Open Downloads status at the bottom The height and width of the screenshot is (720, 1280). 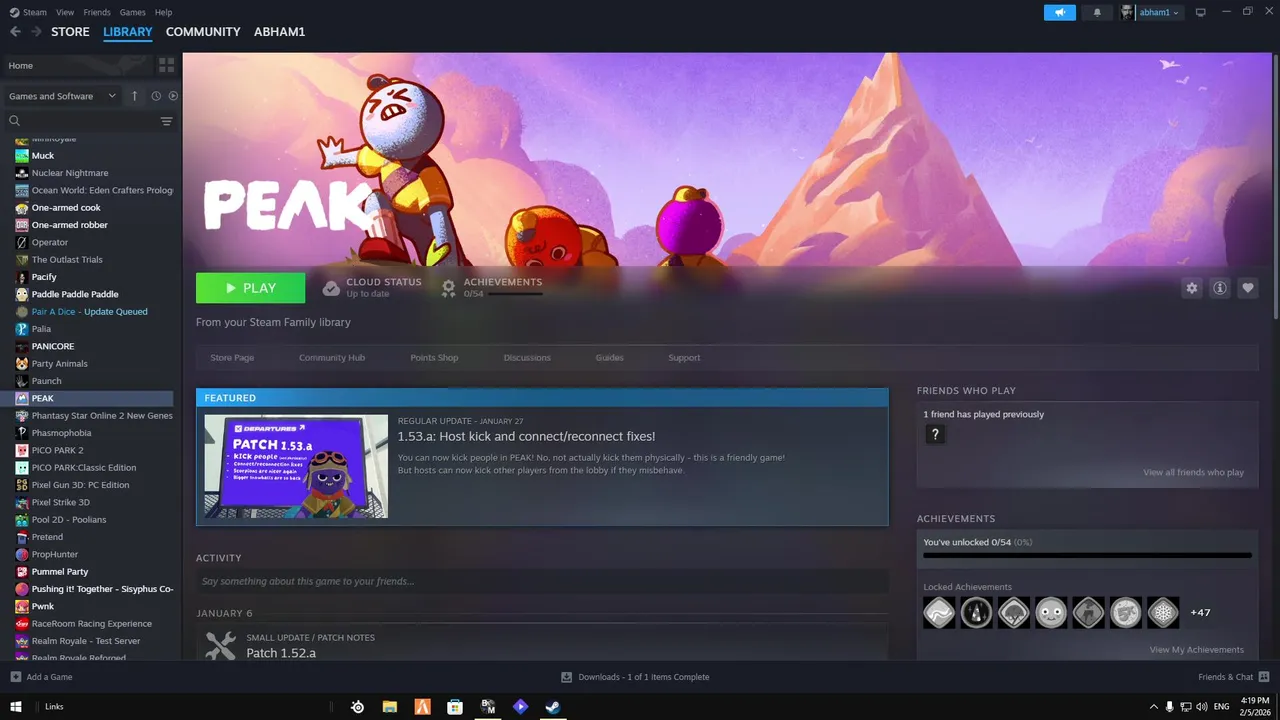(x=635, y=677)
